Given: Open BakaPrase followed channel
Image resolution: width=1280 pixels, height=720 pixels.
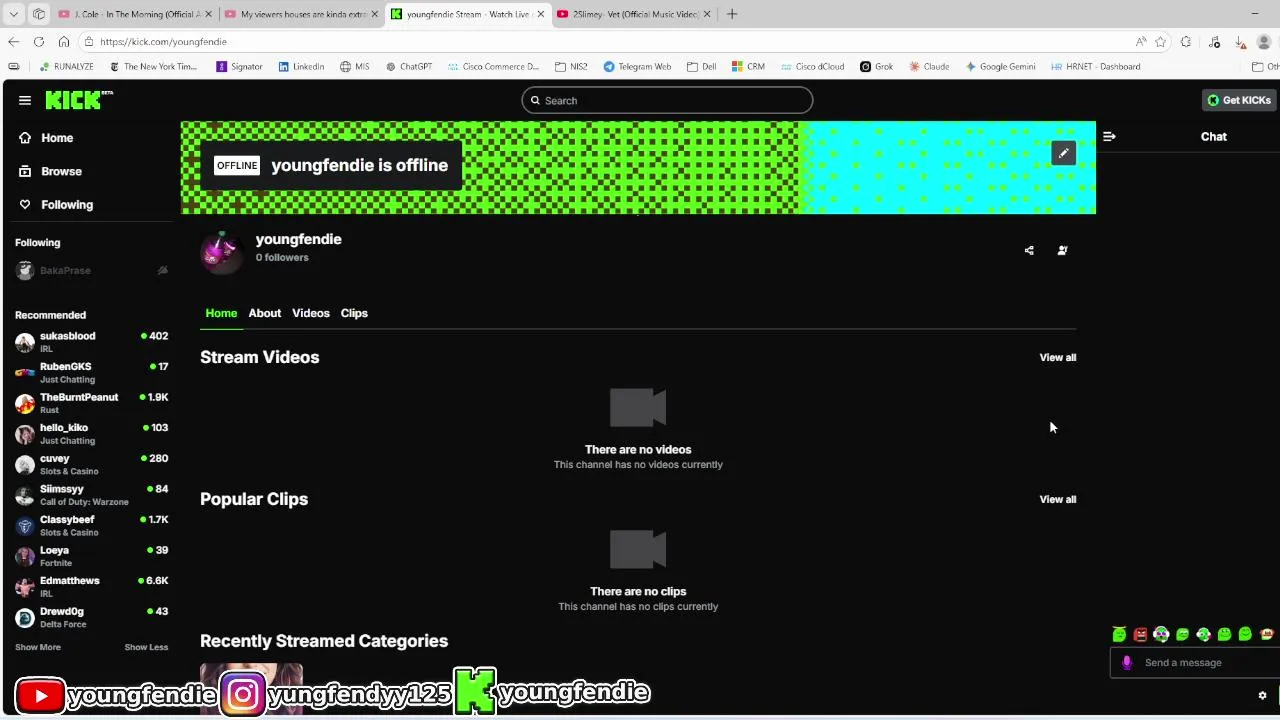Looking at the screenshot, I should 91,270.
